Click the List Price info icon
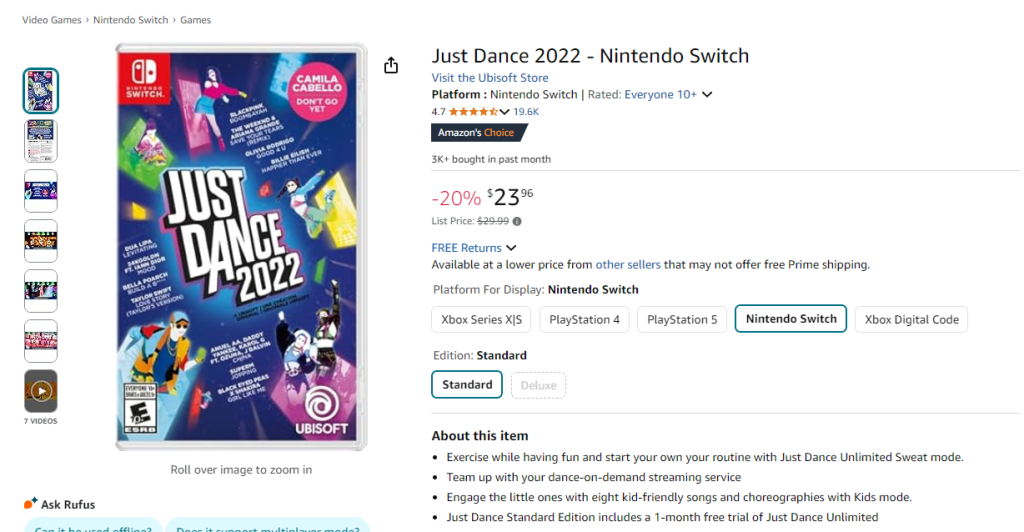 coord(517,222)
